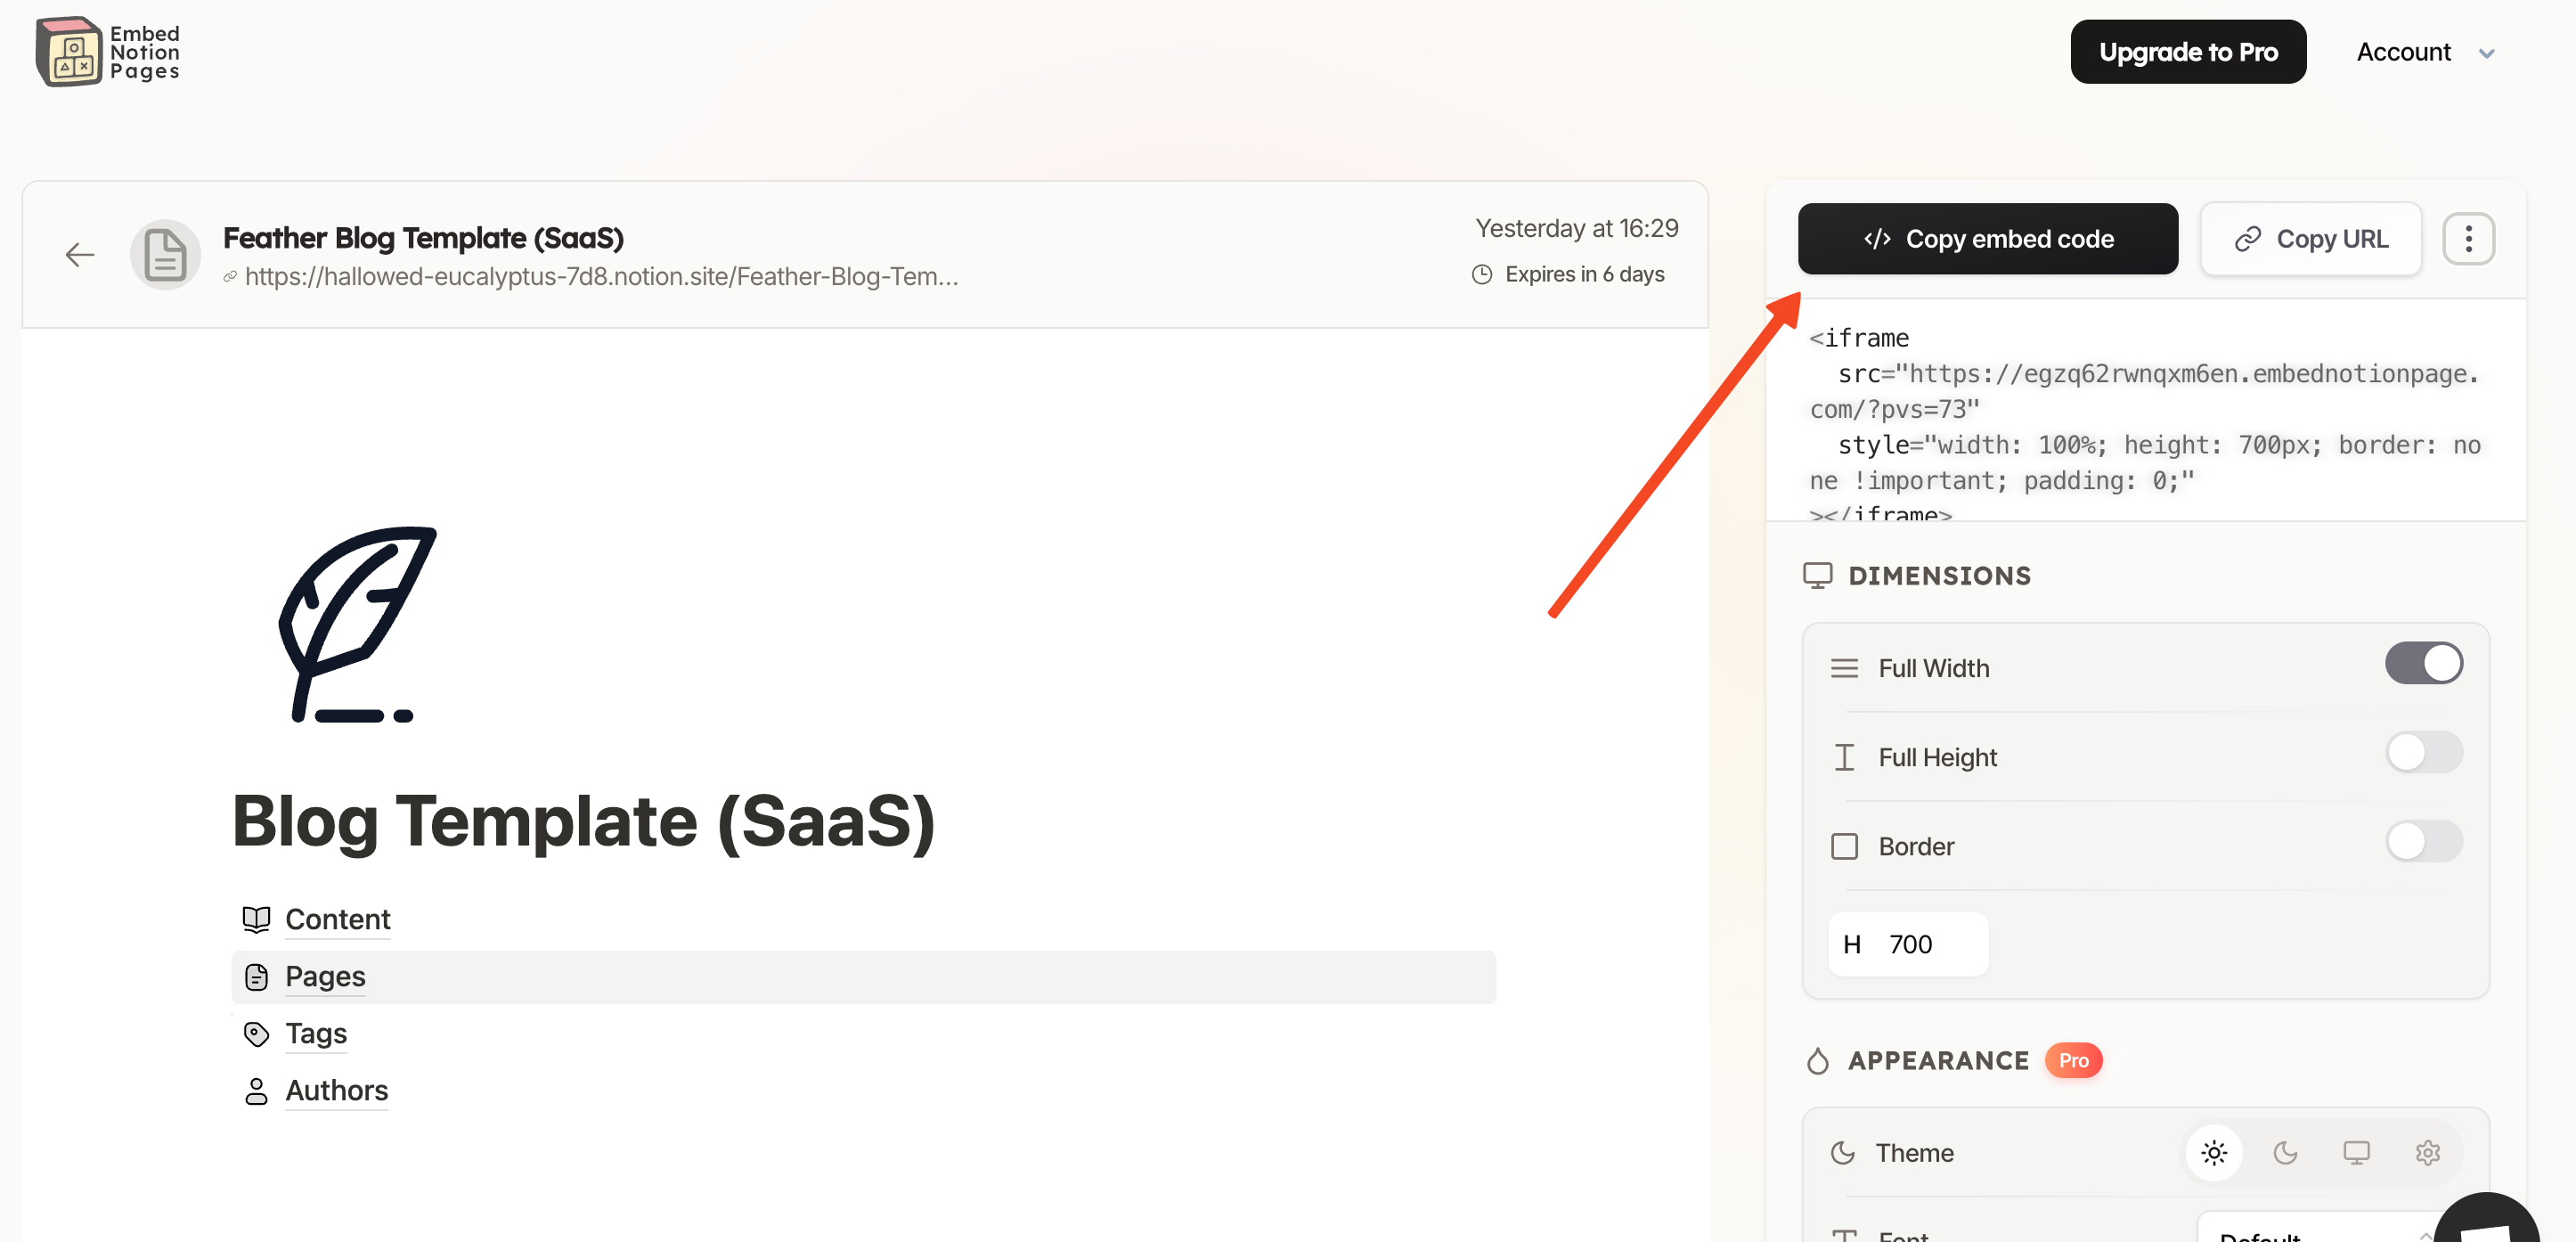The height and width of the screenshot is (1242, 2576).
Task: Click the Yesterday at 16:29 timestamp
Action: pos(1577,229)
